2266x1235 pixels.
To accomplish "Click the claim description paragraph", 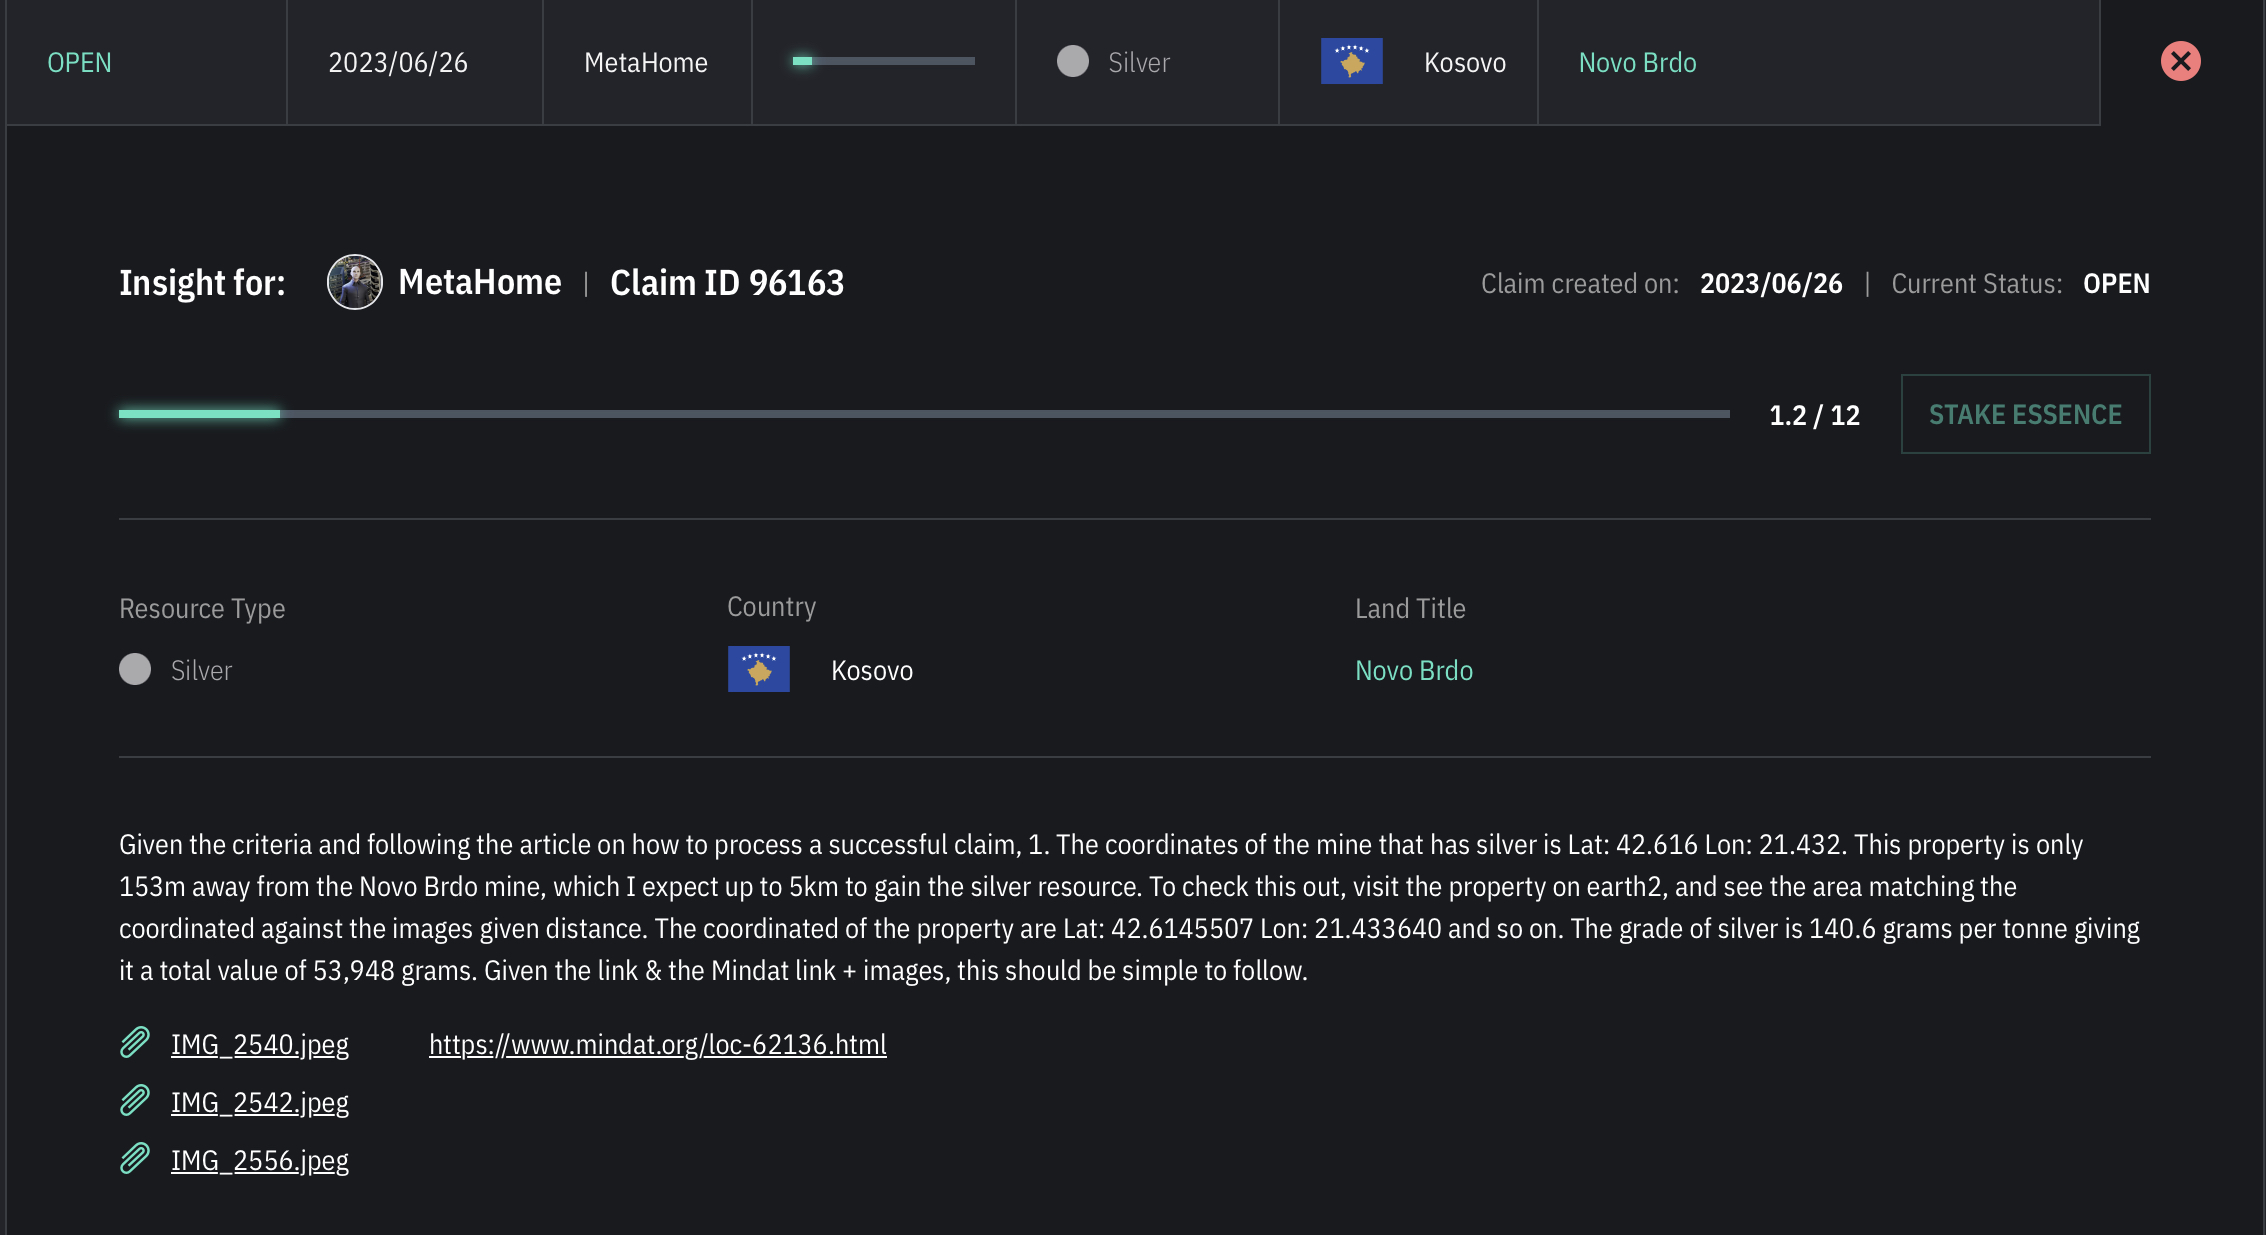I will coord(1130,907).
